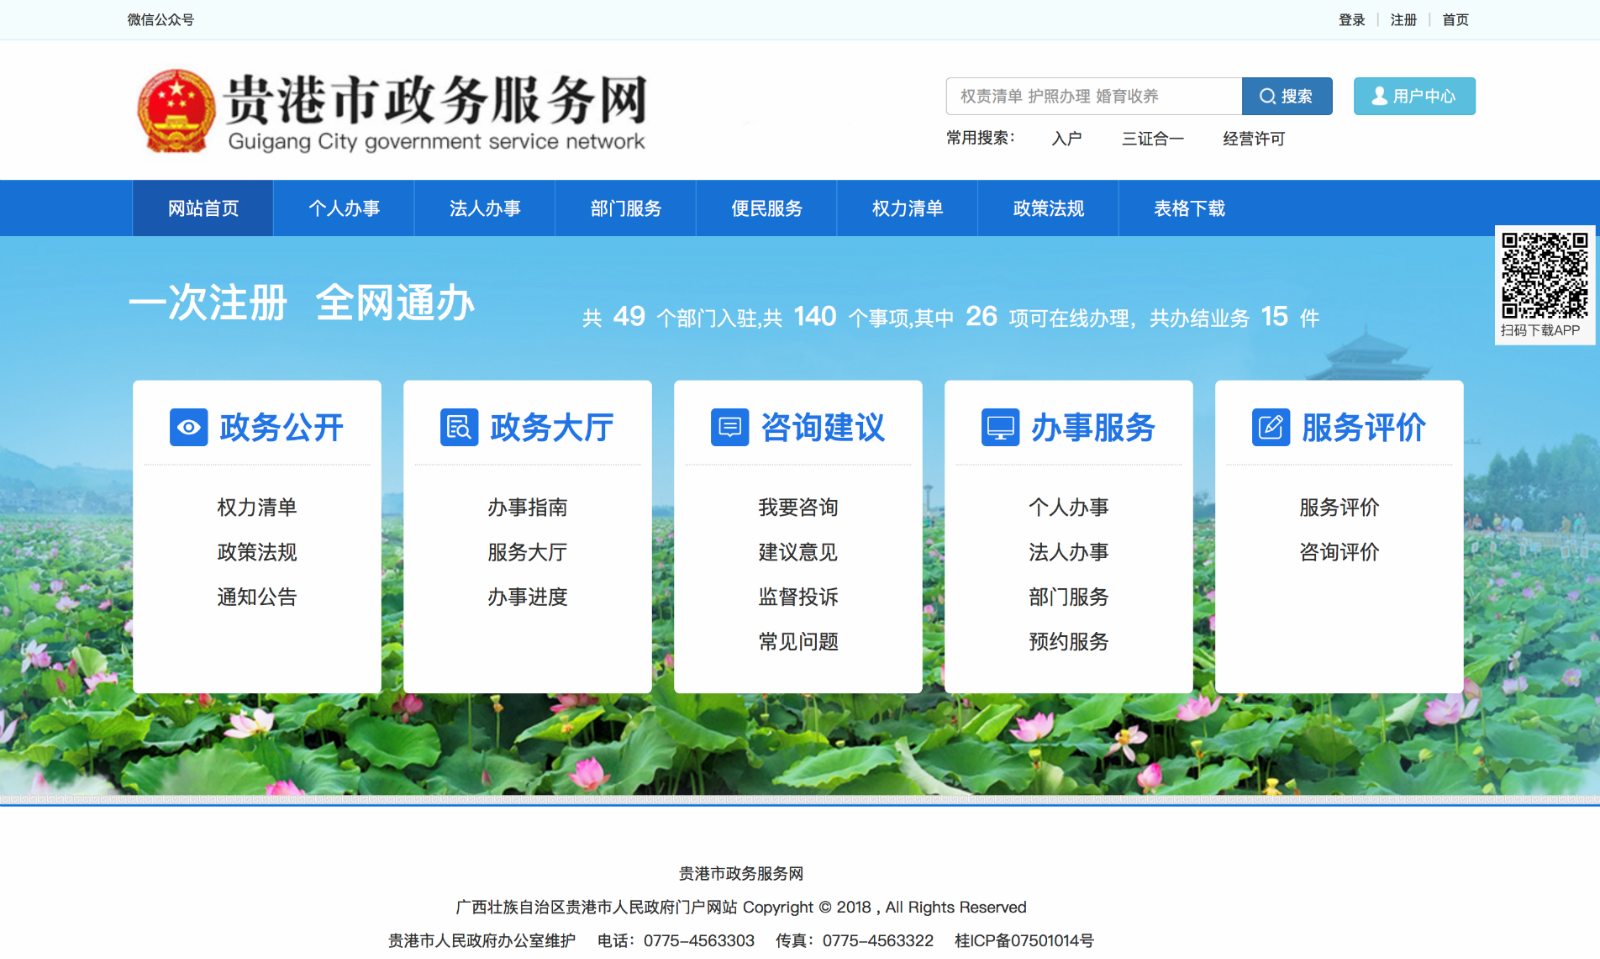Image resolution: width=1600 pixels, height=959 pixels.
Task: Click the edit pencil icon beside 服务评价
Action: [x=1271, y=427]
